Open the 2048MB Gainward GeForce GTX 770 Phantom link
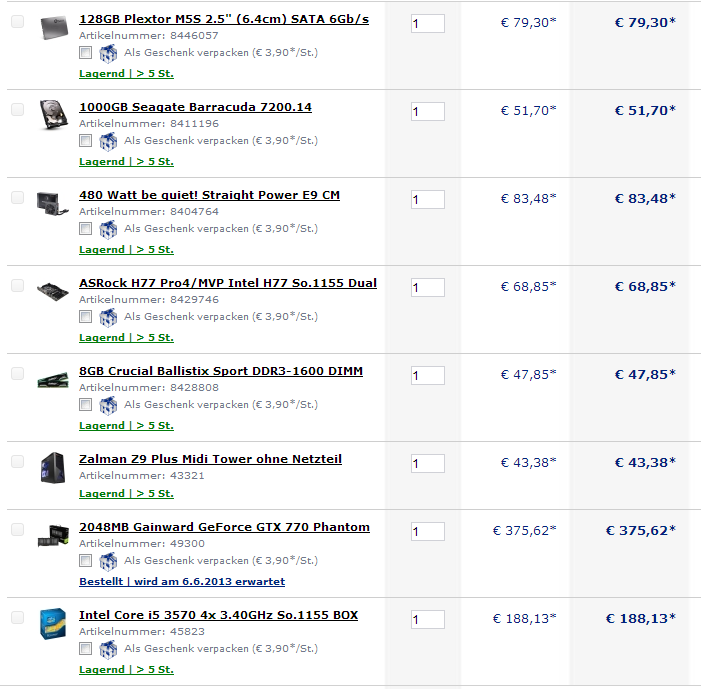Screen dimensions: 701x689 tap(224, 527)
